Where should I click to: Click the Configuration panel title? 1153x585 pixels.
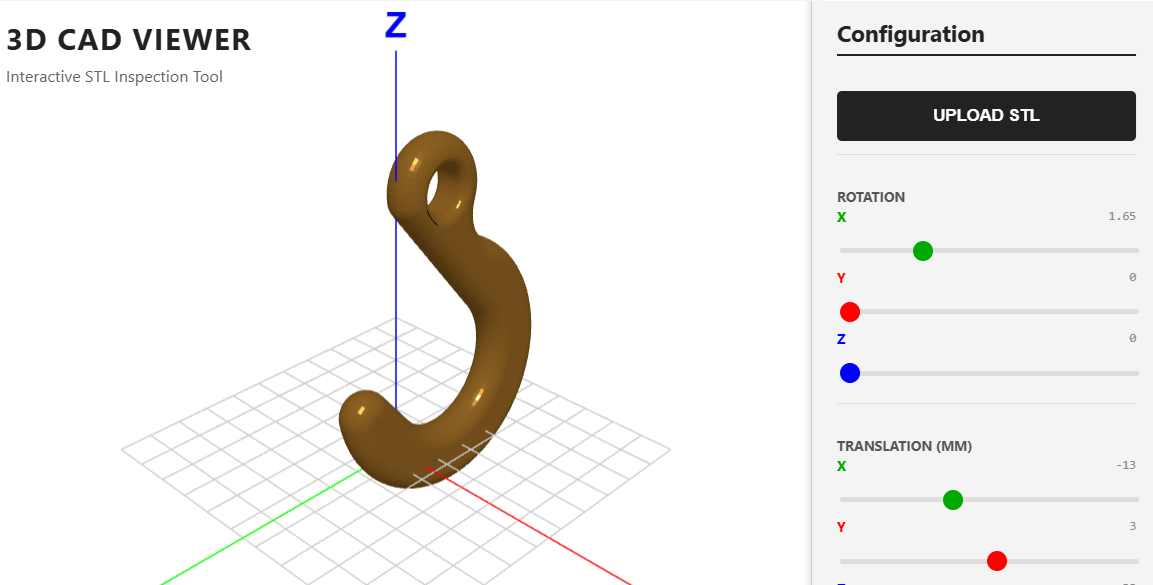tap(911, 33)
